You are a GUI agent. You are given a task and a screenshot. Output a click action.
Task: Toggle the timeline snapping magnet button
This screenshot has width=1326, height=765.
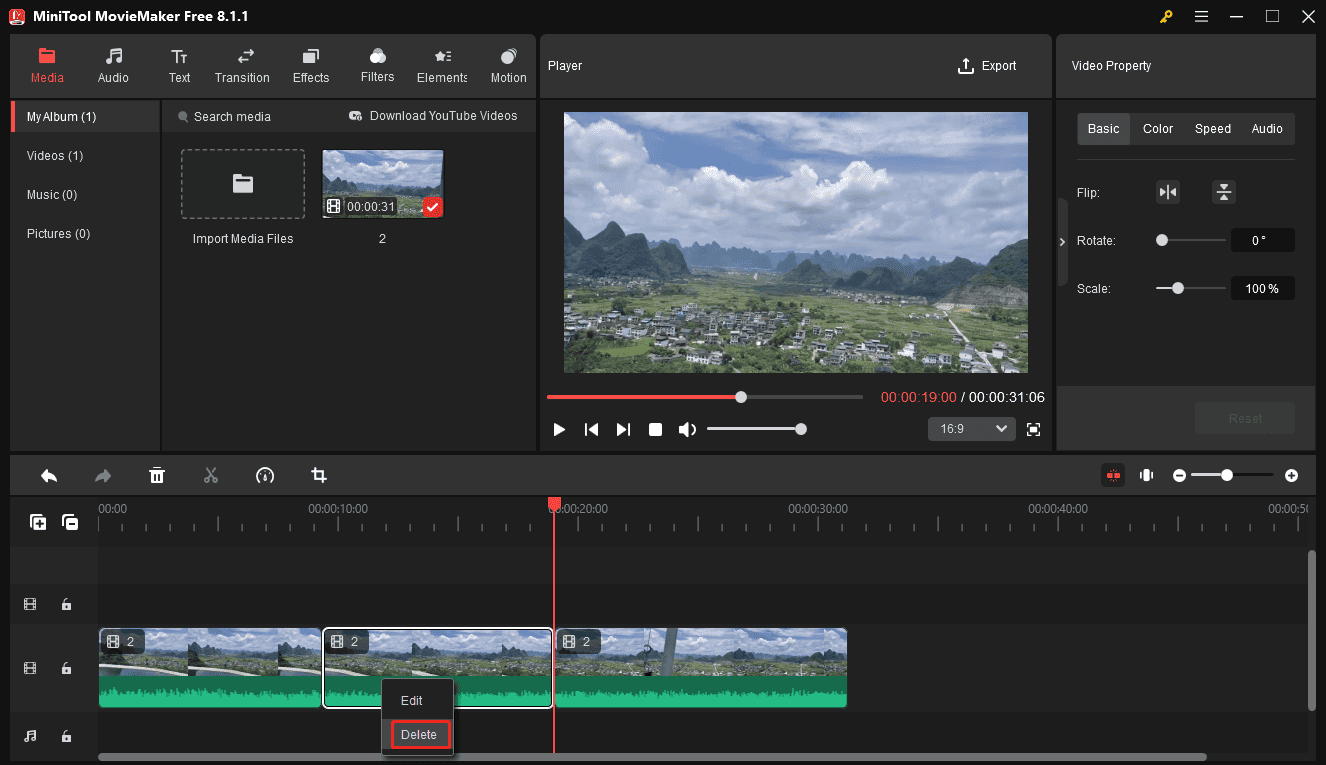click(x=1113, y=476)
